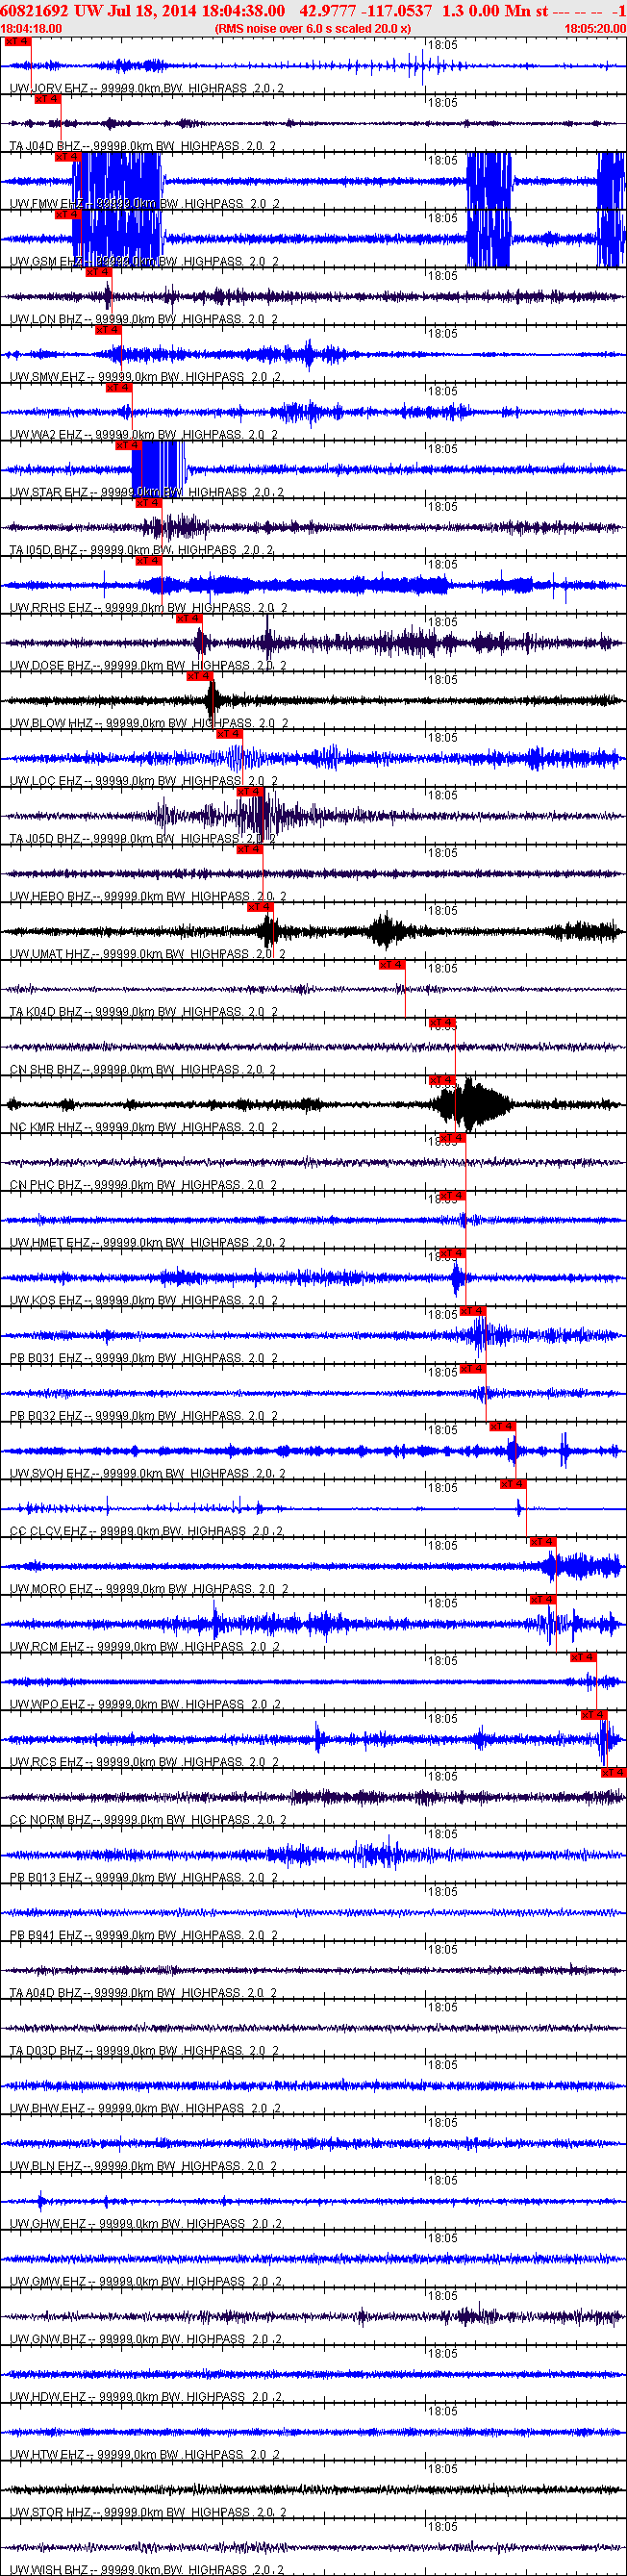Select the CC NORM BHZ station label

51,1821
